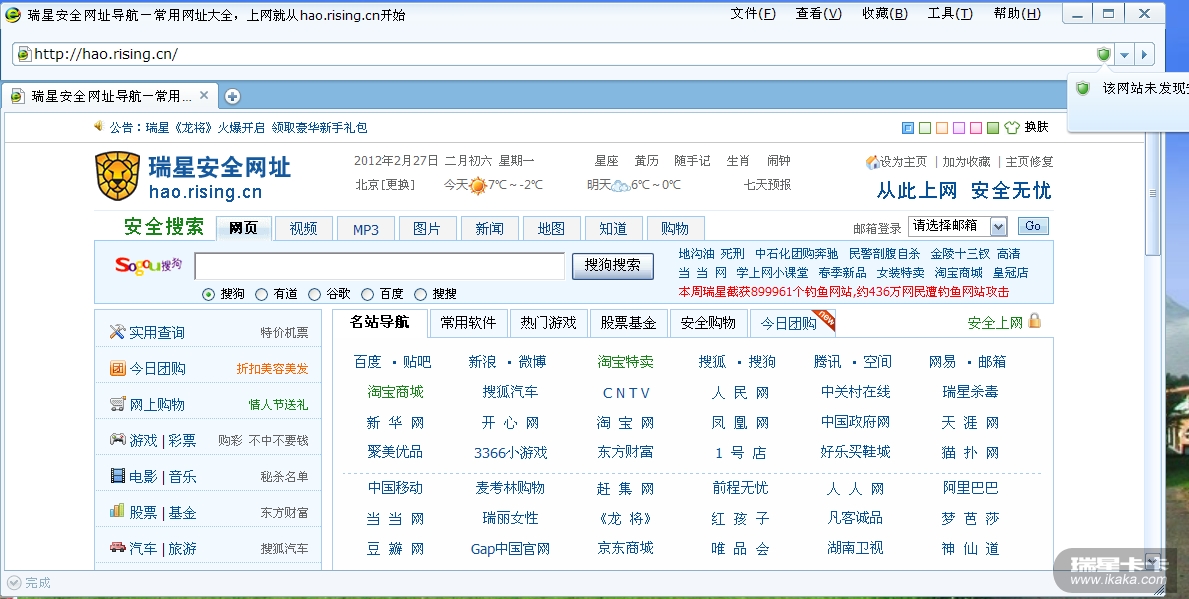This screenshot has width=1189, height=599.
Task: Click the page favicon in address bar
Action: [24, 54]
